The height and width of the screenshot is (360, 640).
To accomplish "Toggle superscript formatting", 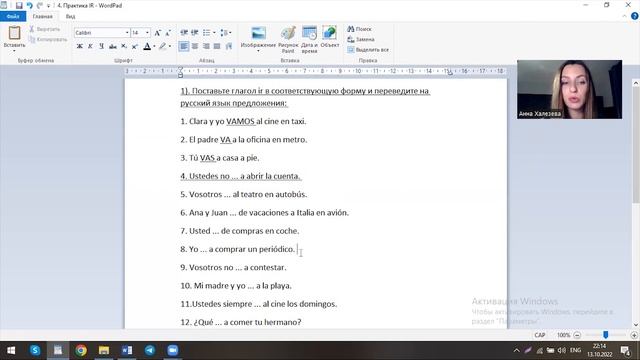I will point(135,47).
